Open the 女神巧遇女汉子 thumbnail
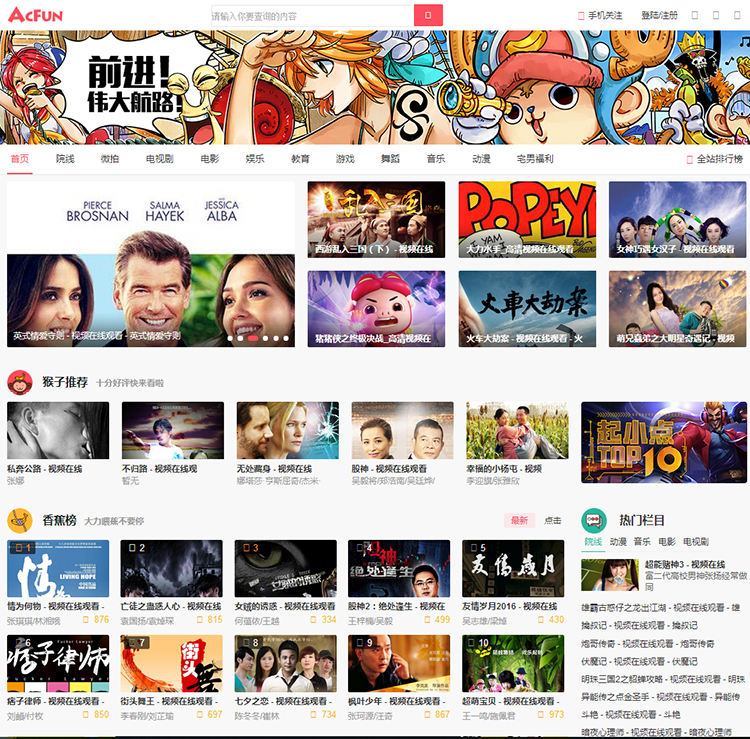The height and width of the screenshot is (739, 750). click(x=677, y=220)
